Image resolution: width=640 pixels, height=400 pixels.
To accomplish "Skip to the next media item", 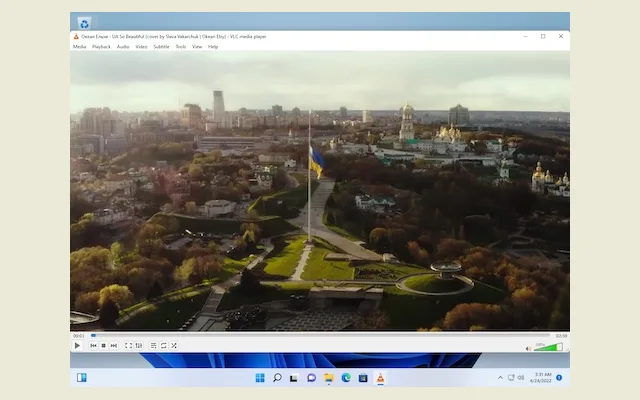I will [114, 346].
